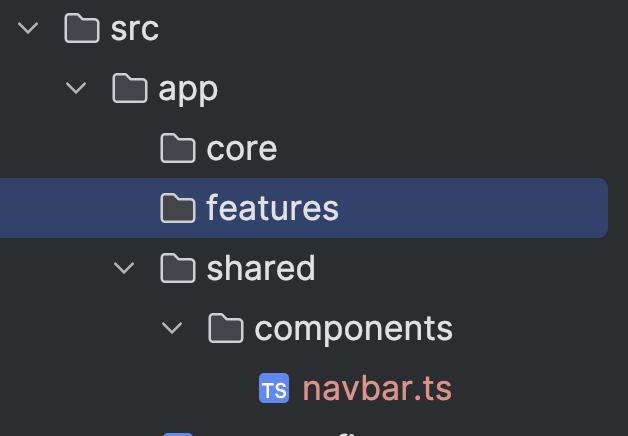Select the app folder name

(x=188, y=89)
